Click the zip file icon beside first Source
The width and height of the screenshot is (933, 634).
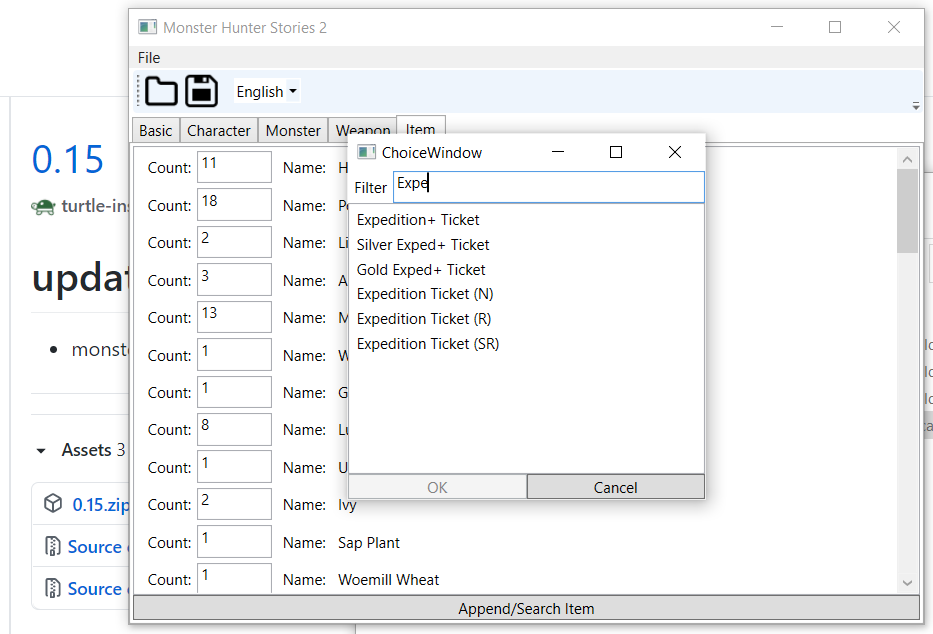pos(52,545)
